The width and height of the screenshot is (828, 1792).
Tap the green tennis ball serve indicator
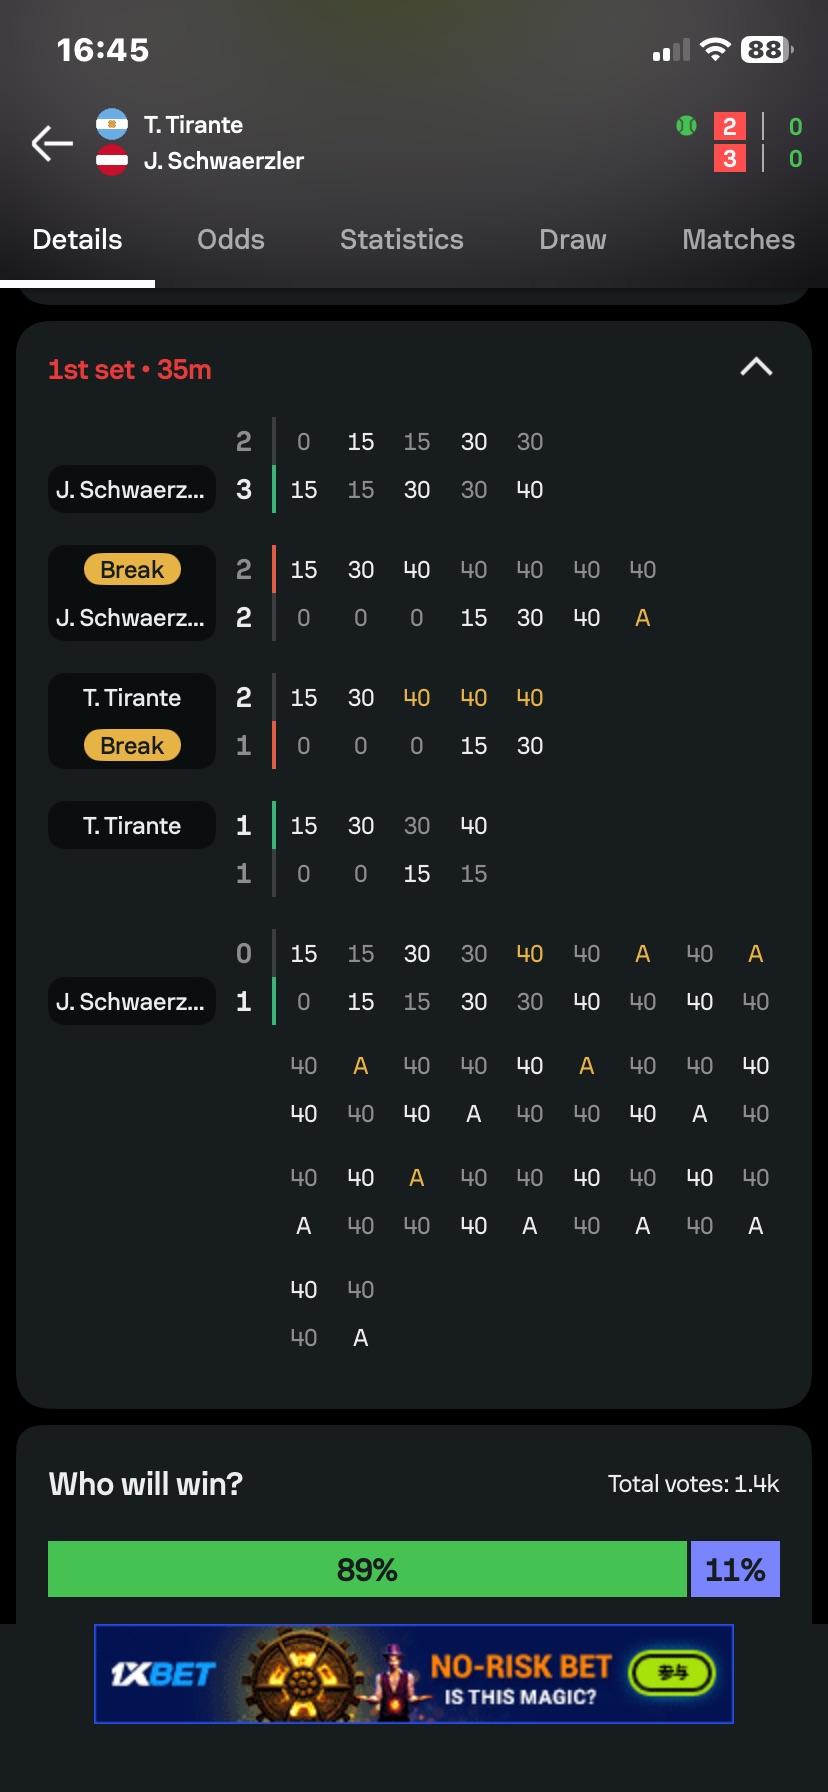686,126
